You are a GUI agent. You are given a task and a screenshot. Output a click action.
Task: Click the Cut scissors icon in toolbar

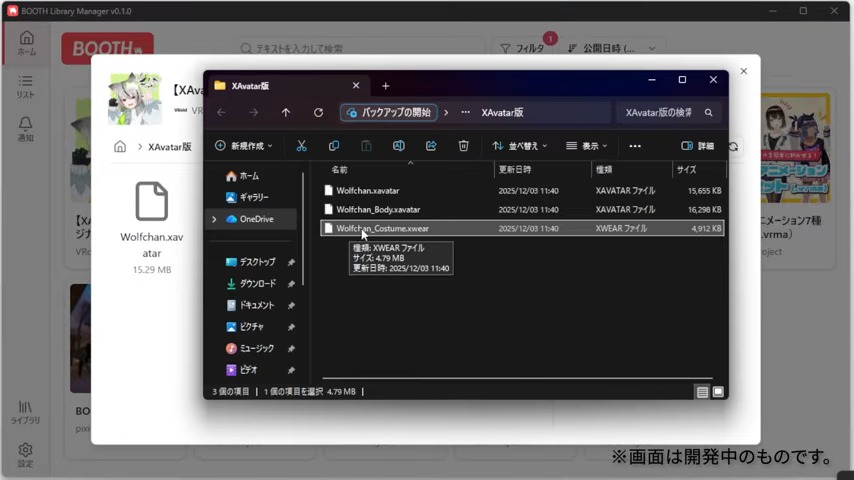pos(301,146)
